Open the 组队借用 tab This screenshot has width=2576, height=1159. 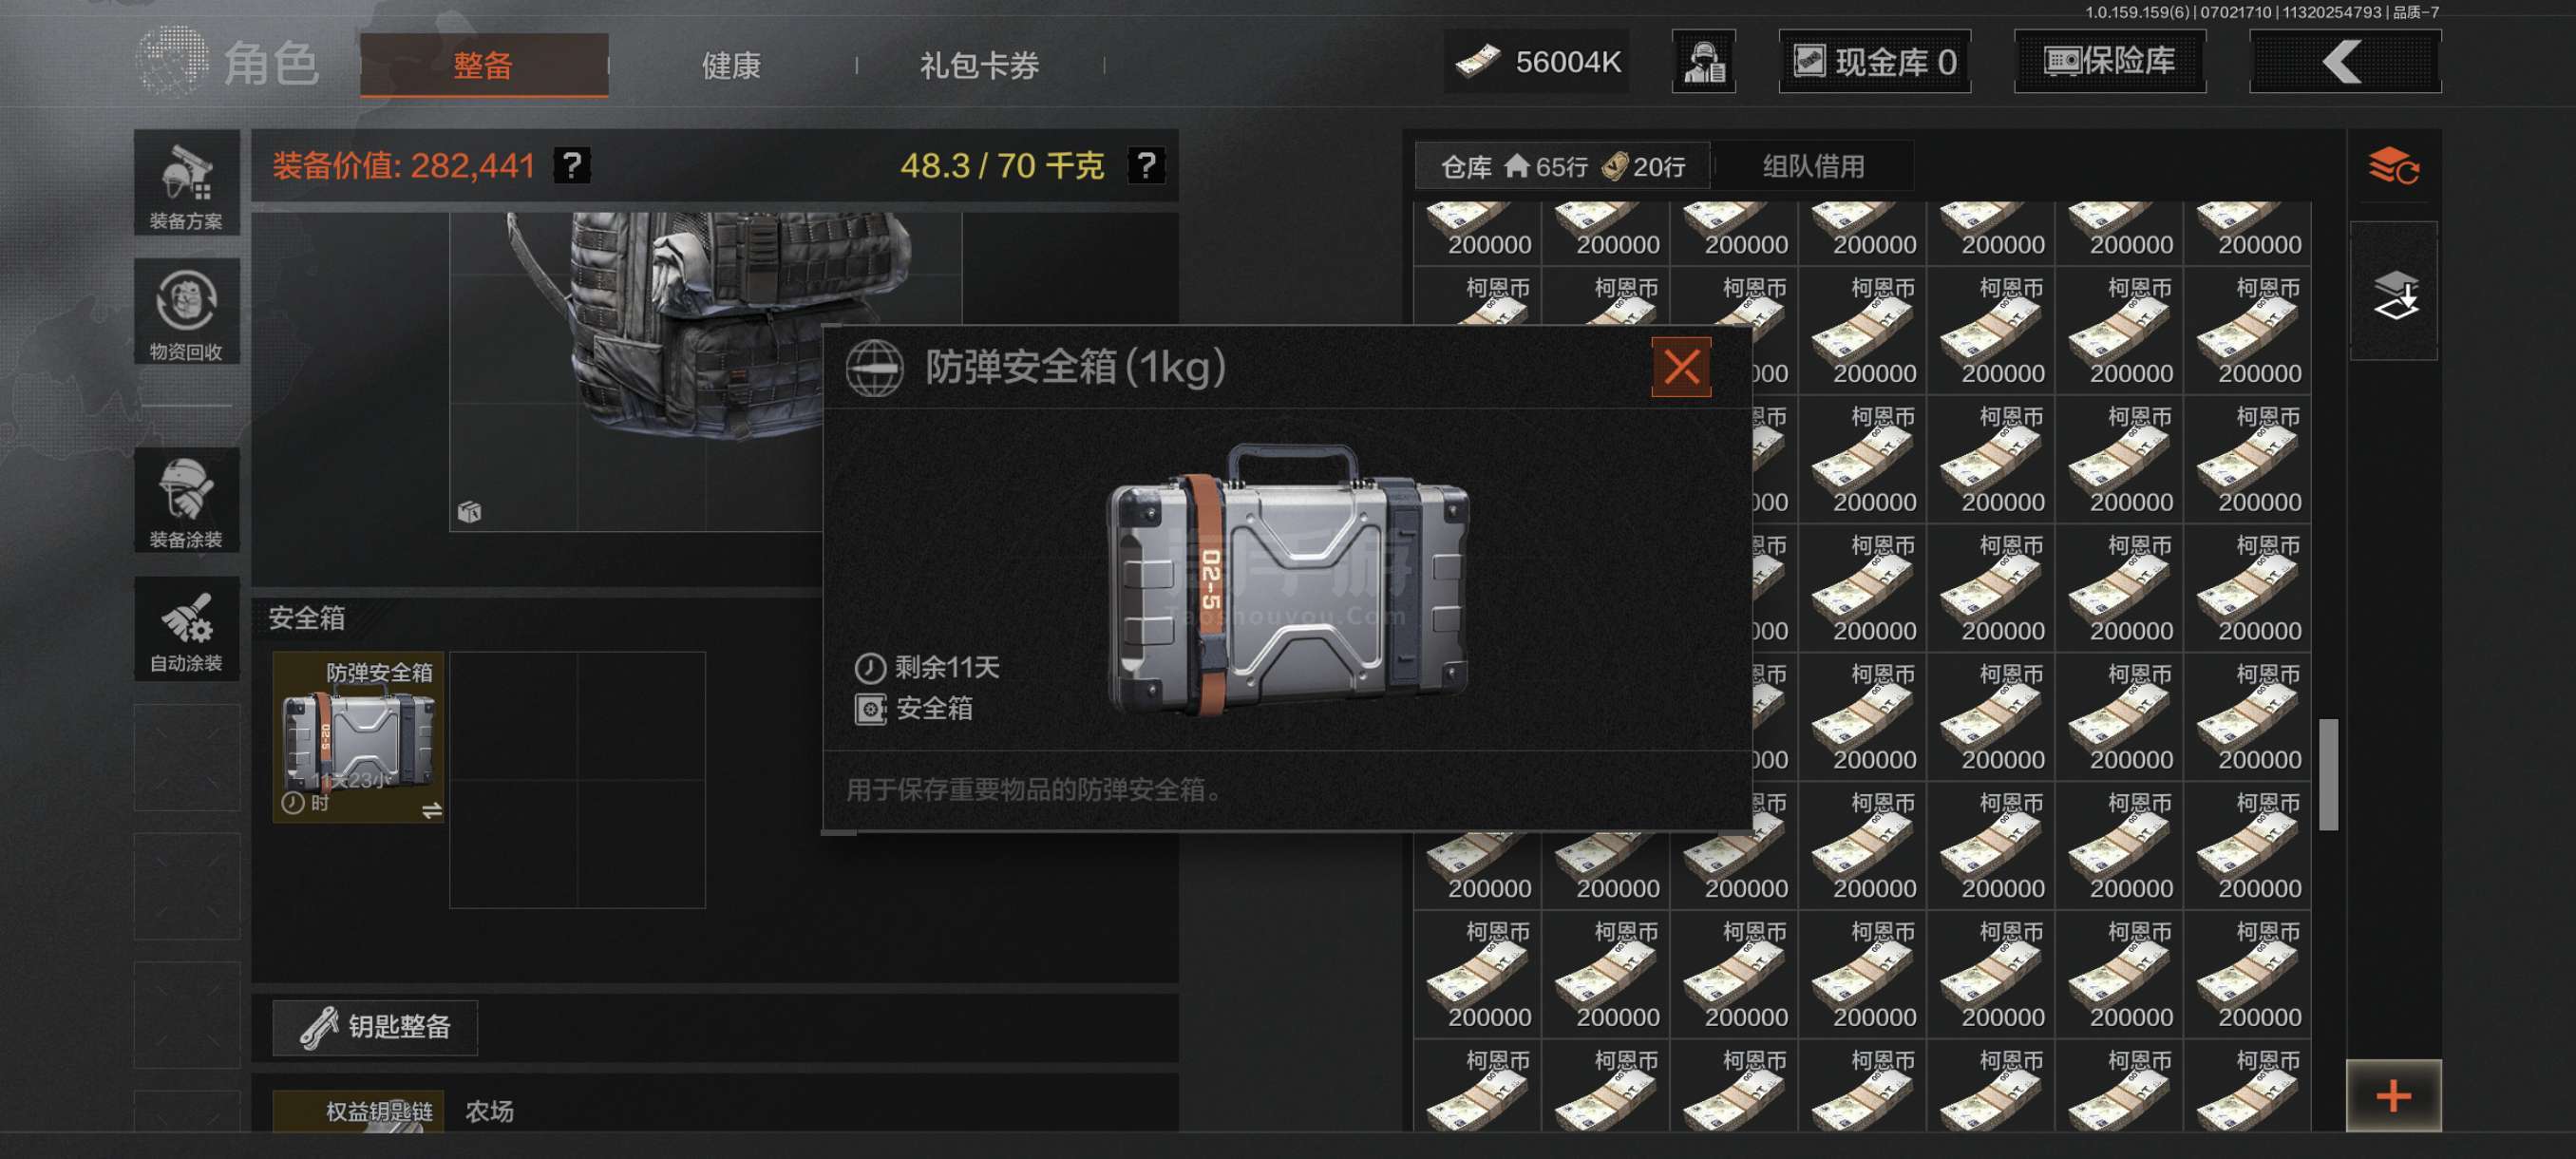click(1813, 166)
